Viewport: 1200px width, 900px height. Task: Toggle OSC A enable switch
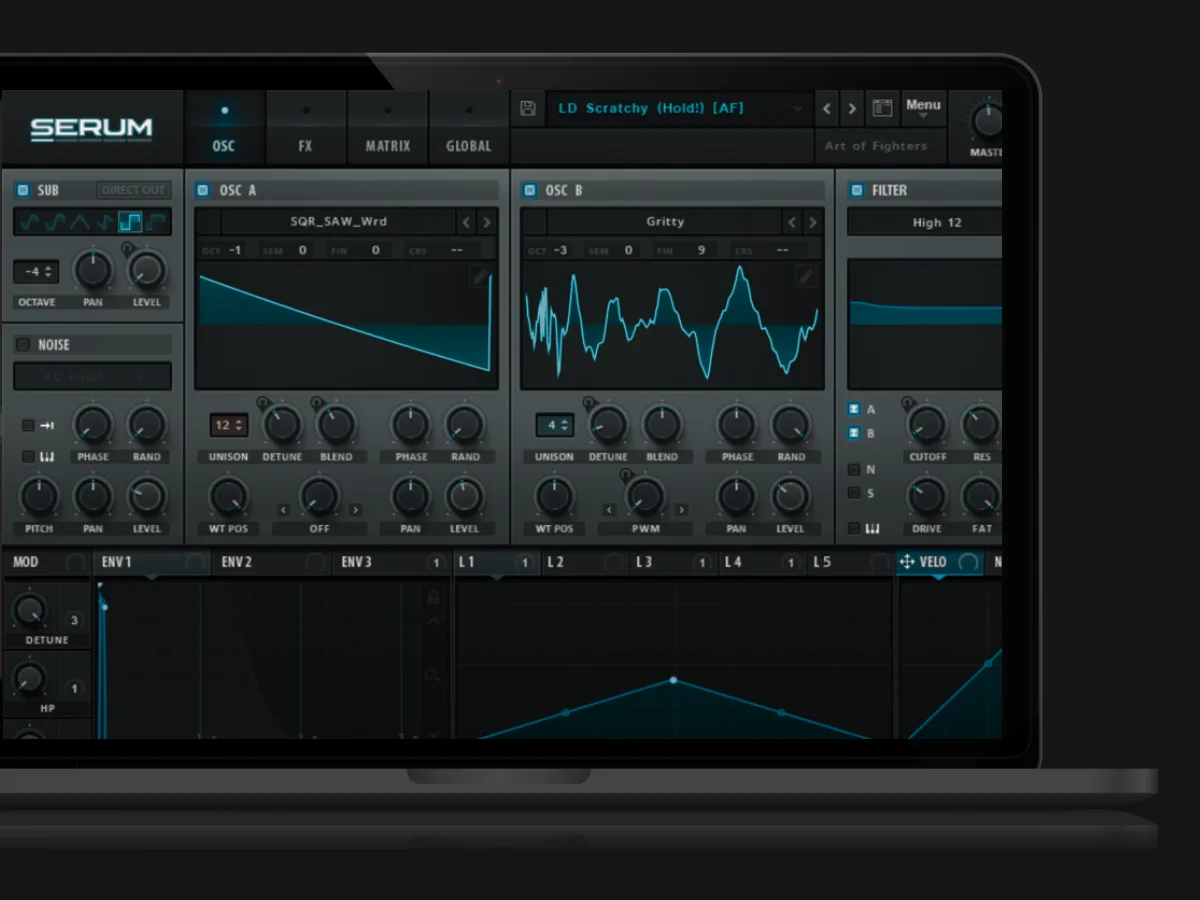(x=203, y=190)
